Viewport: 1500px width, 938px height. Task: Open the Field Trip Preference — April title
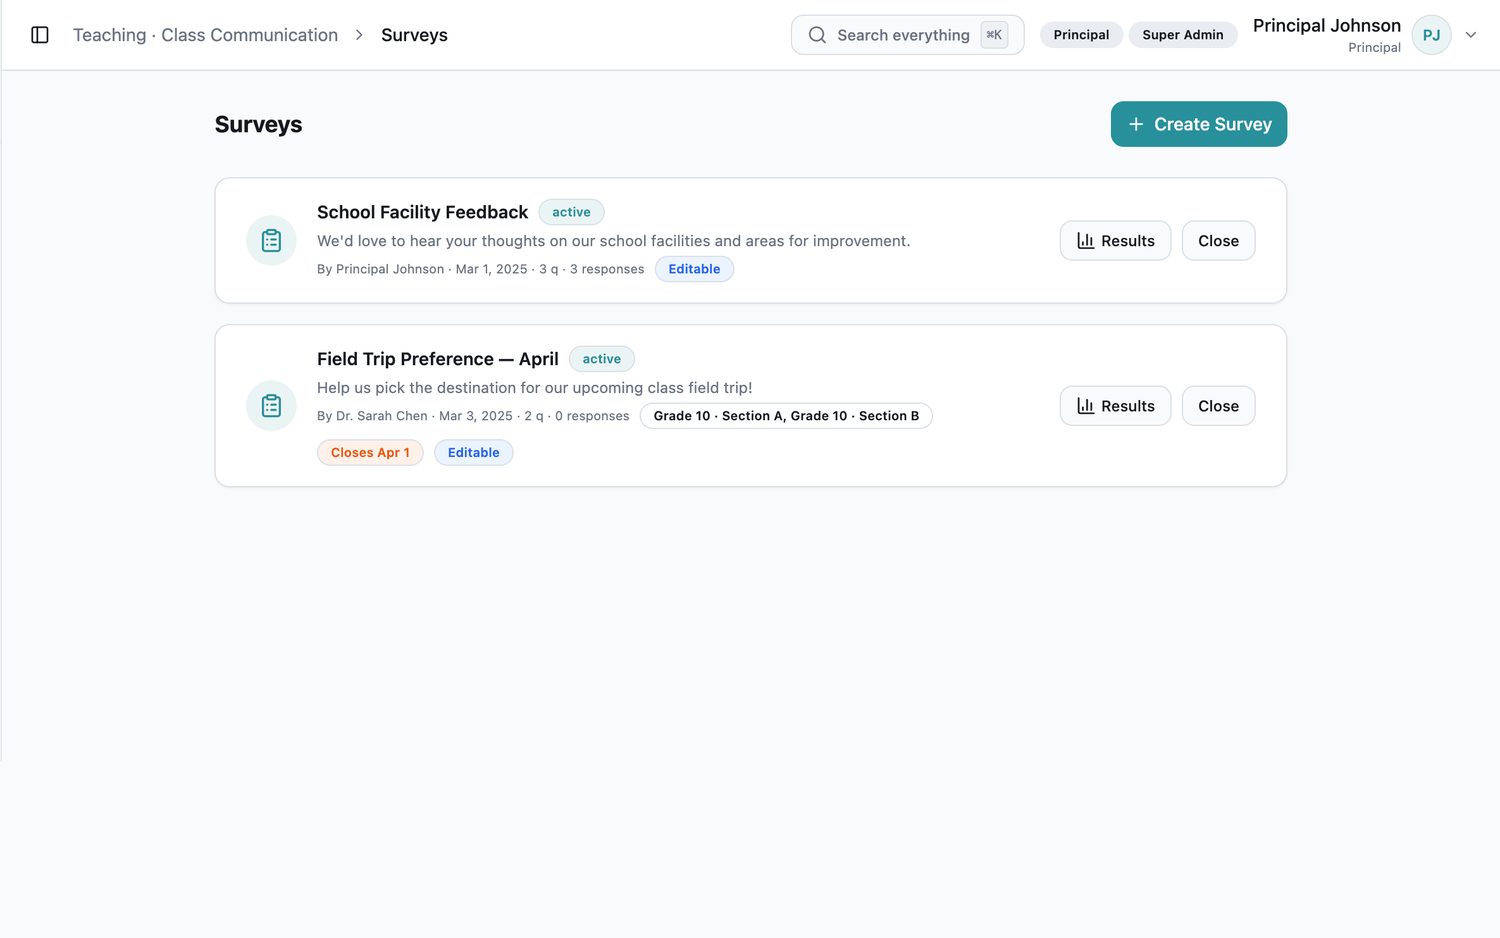coord(437,359)
